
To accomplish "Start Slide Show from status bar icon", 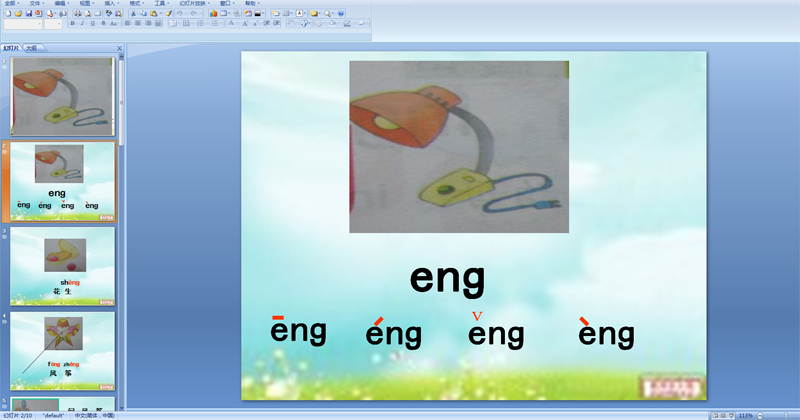I will pyautogui.click(x=732, y=416).
